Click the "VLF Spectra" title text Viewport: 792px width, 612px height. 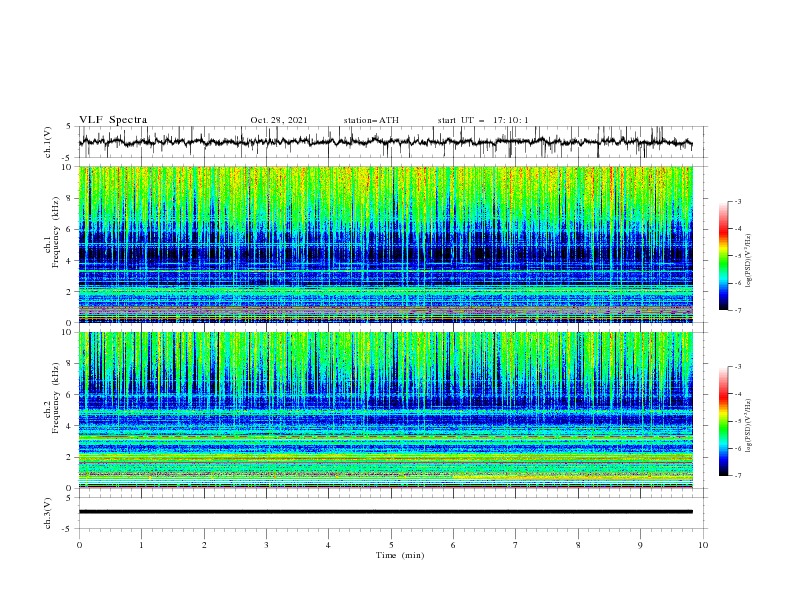(113, 120)
